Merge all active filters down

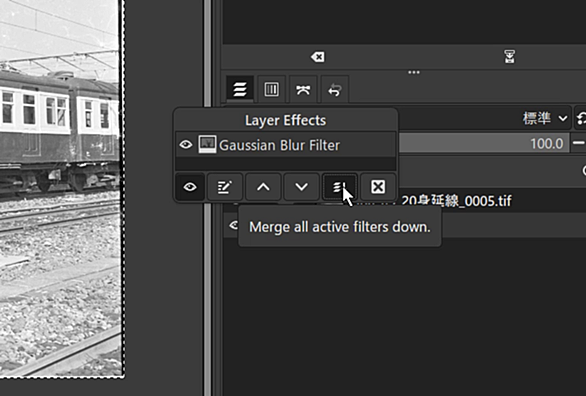point(340,186)
